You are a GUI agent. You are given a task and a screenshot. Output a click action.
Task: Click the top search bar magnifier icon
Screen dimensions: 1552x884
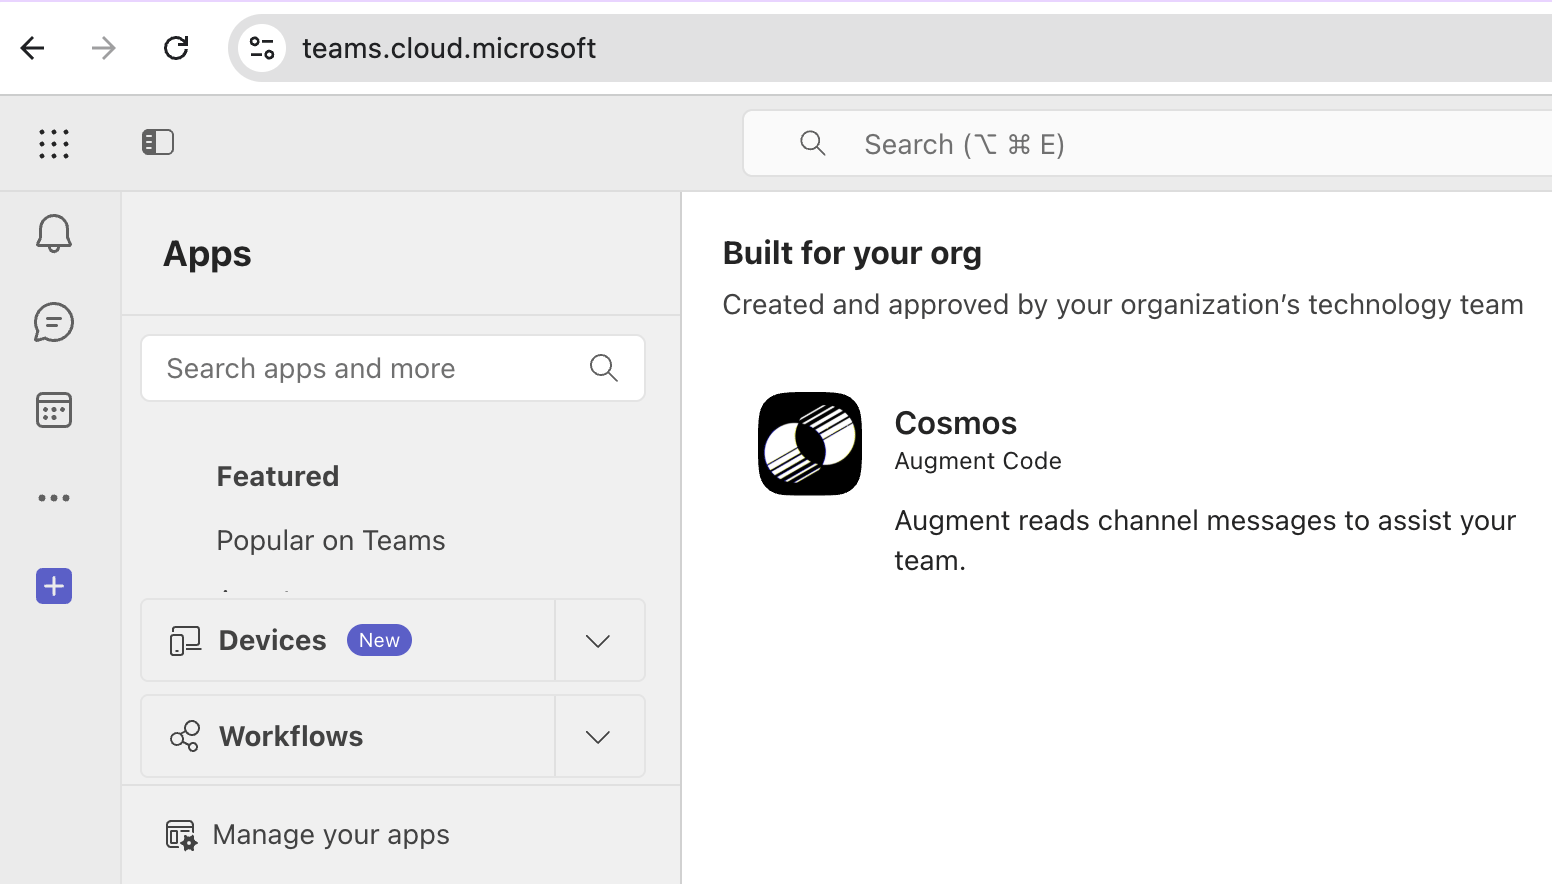pyautogui.click(x=813, y=144)
